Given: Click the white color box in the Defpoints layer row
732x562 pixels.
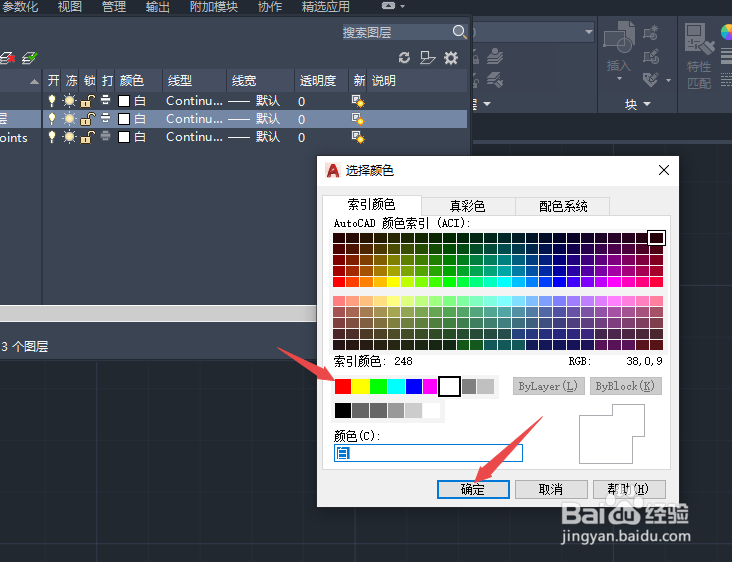Looking at the screenshot, I should point(124,137).
